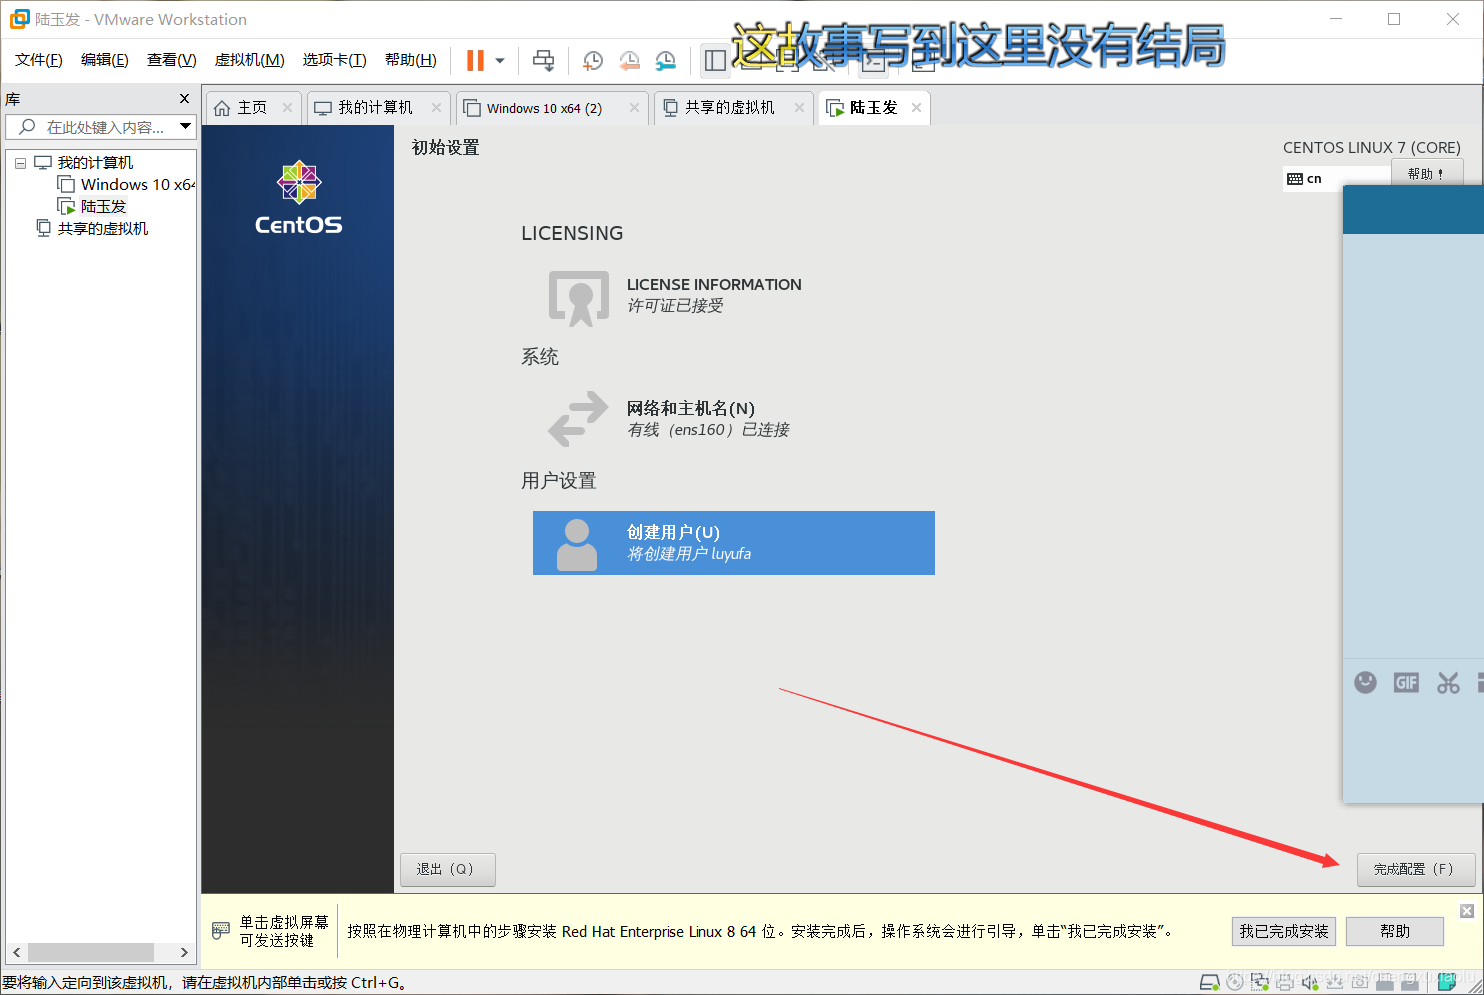The width and height of the screenshot is (1484, 995).
Task: Dismiss the yellow install hint bar
Action: click(1467, 910)
